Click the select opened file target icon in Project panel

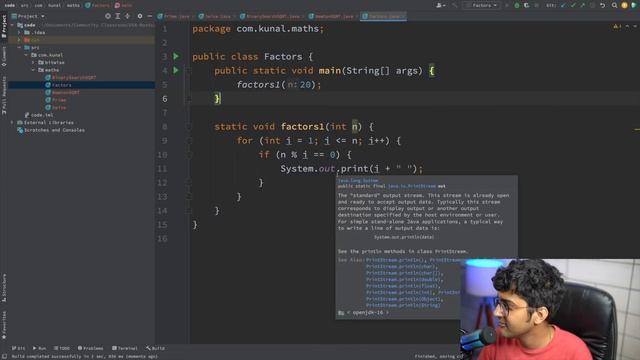[108, 16]
